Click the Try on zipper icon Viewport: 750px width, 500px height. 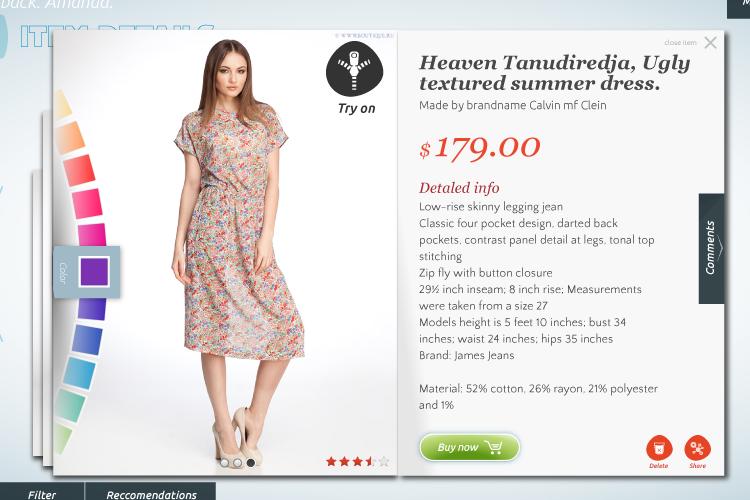tap(354, 70)
